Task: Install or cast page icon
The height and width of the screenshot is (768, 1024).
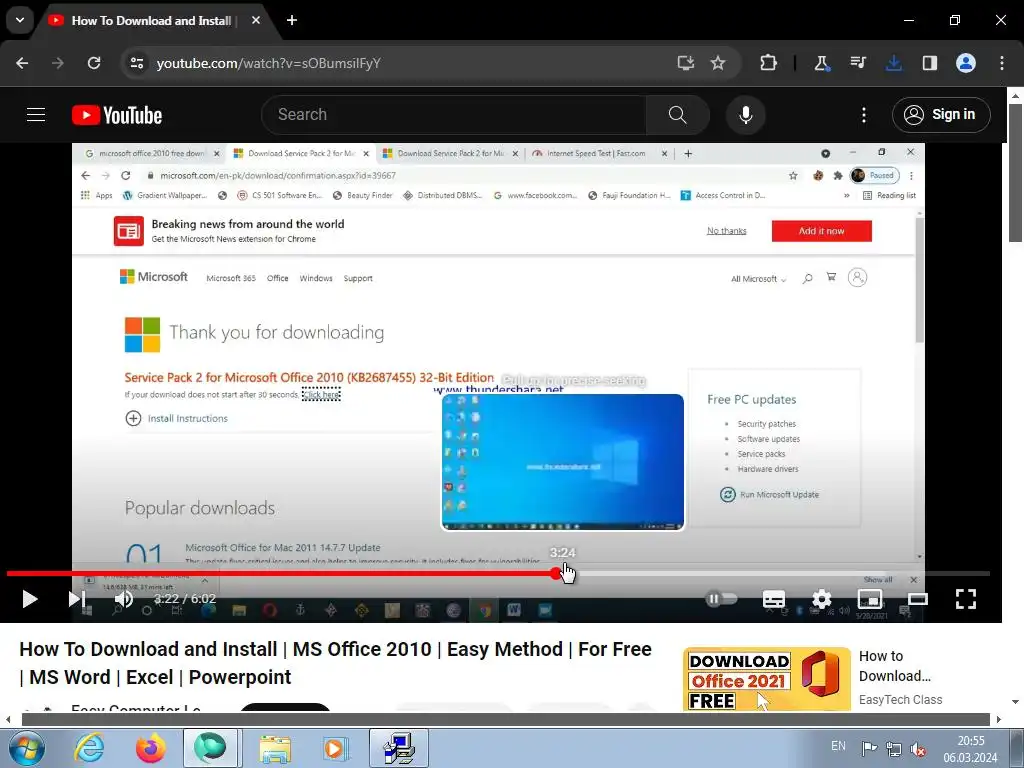Action: coord(685,63)
